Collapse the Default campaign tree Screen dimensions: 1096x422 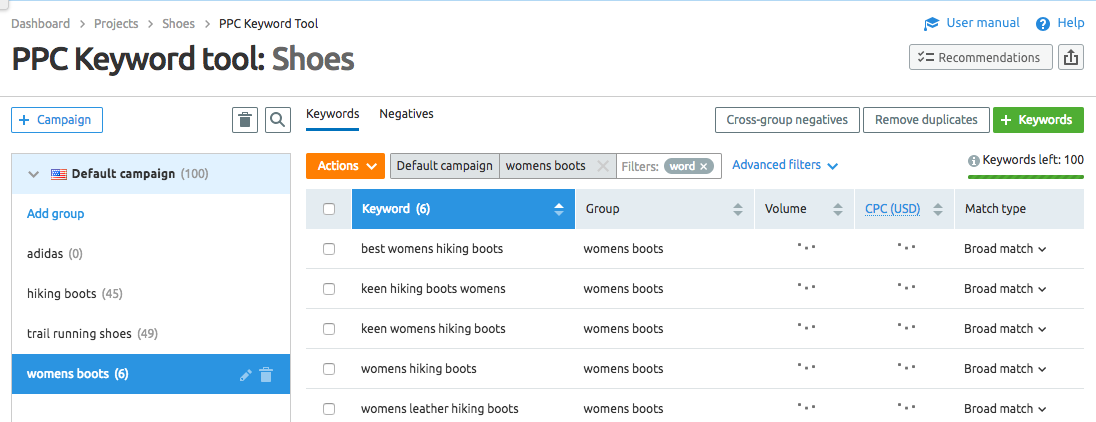(34, 174)
